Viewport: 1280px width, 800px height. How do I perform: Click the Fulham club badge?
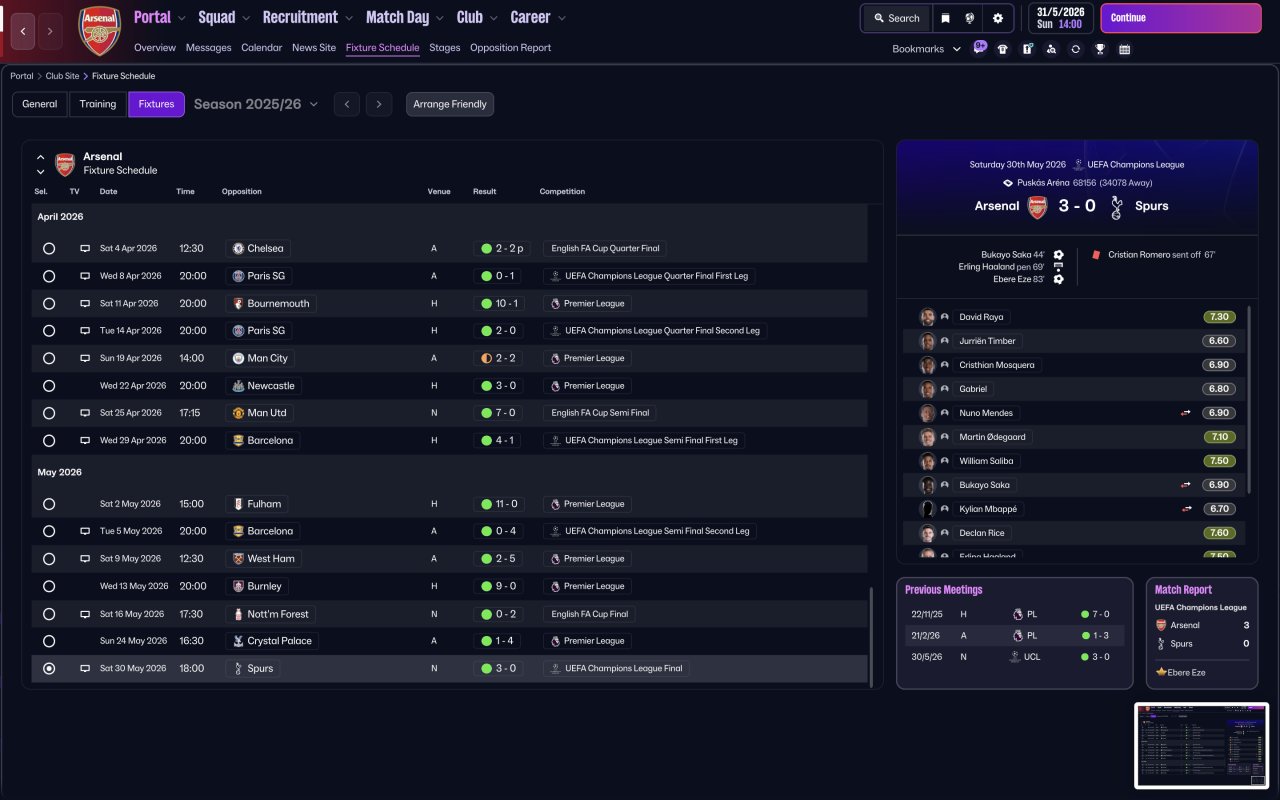click(x=238, y=504)
